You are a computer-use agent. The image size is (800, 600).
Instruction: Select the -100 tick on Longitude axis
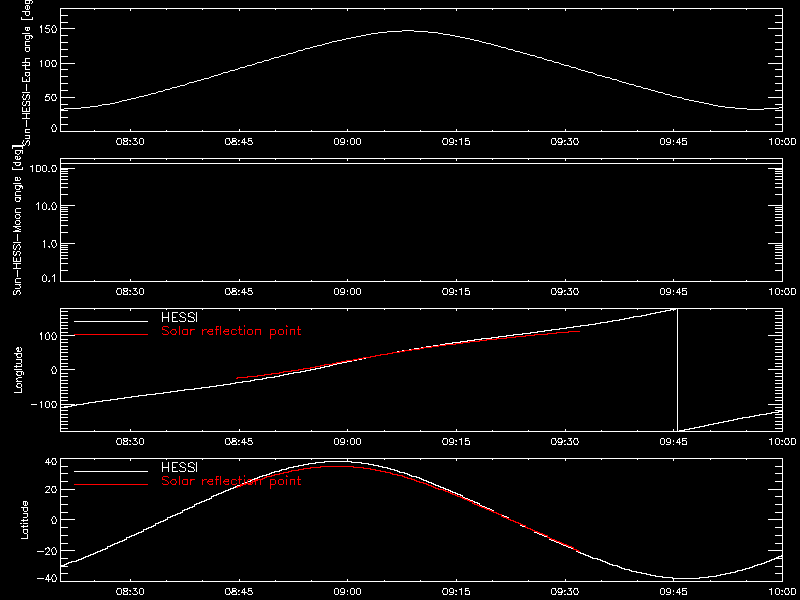pyautogui.click(x=43, y=404)
